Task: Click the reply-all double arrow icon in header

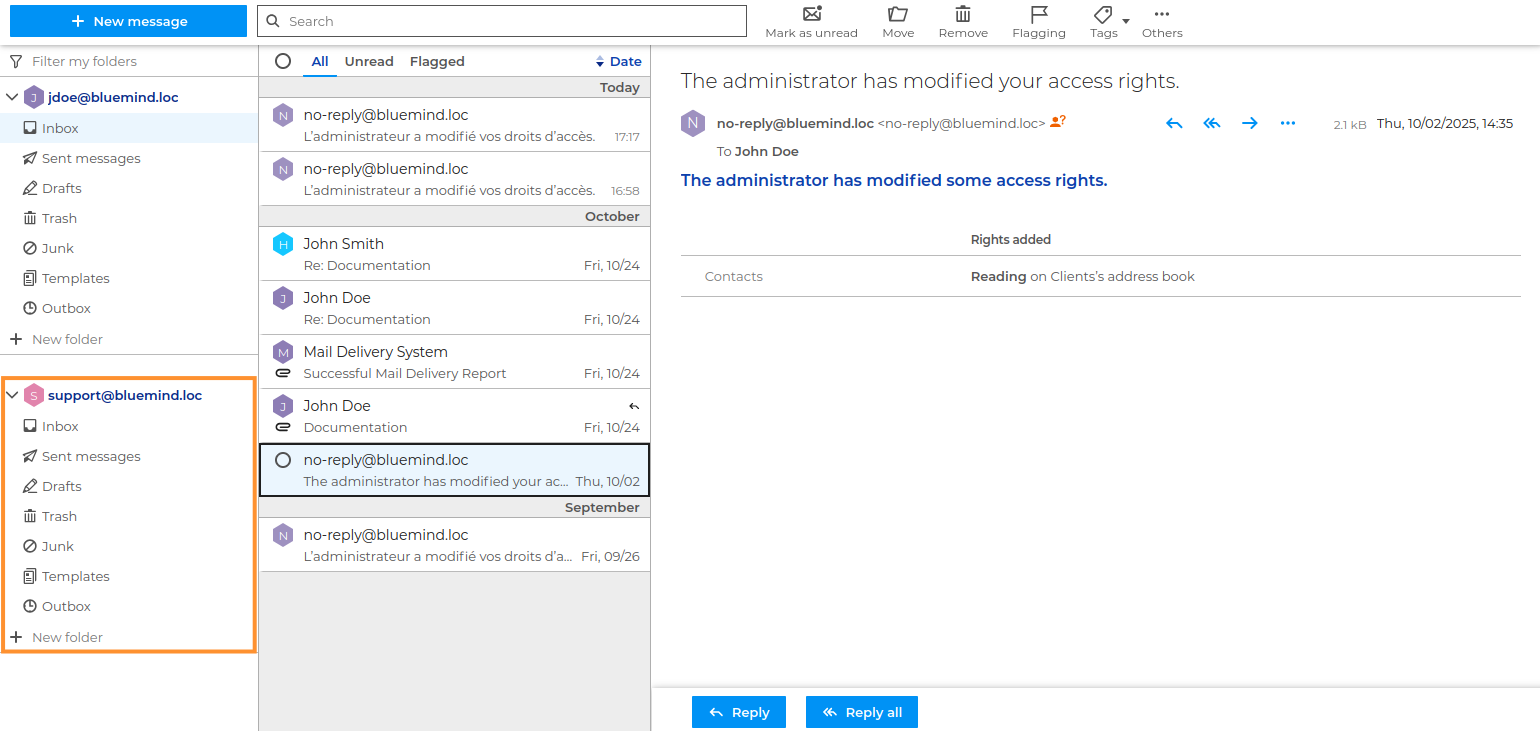Action: coord(1212,123)
